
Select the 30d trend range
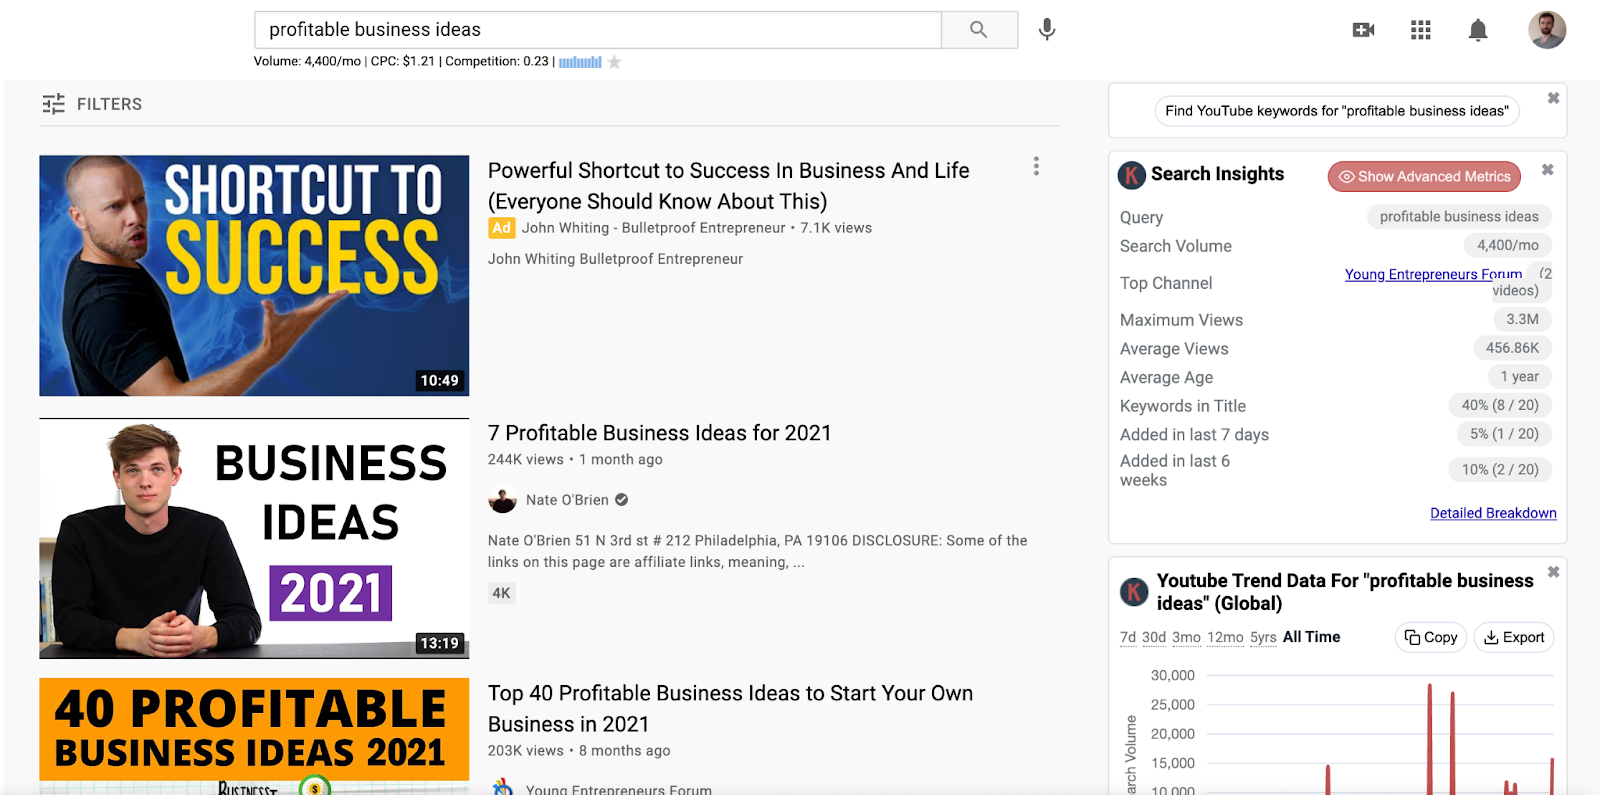(x=1154, y=637)
